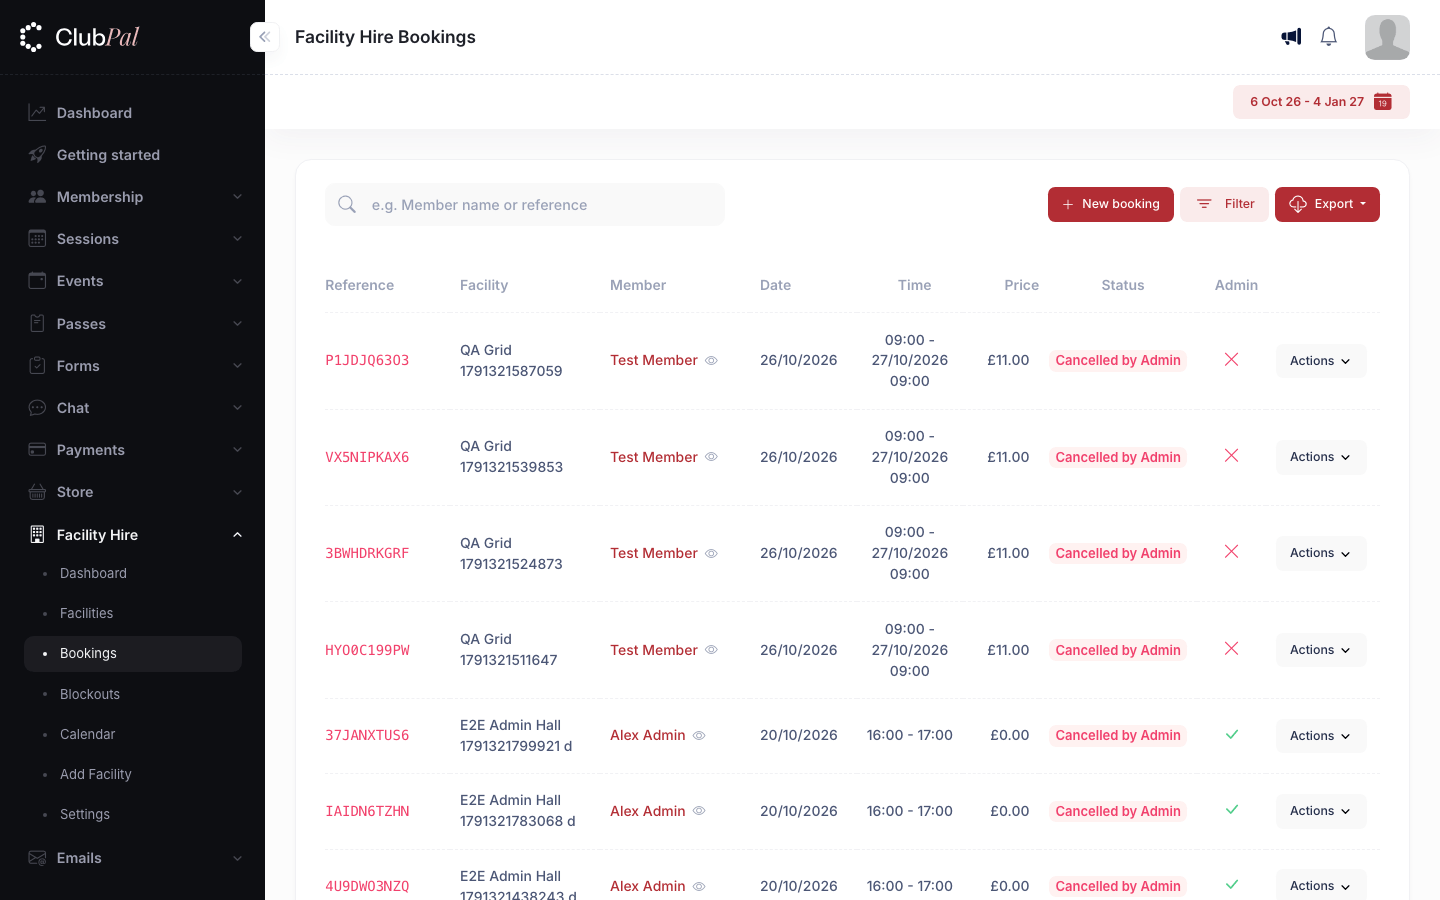Open user profile avatar
1440x900 pixels.
(x=1387, y=37)
